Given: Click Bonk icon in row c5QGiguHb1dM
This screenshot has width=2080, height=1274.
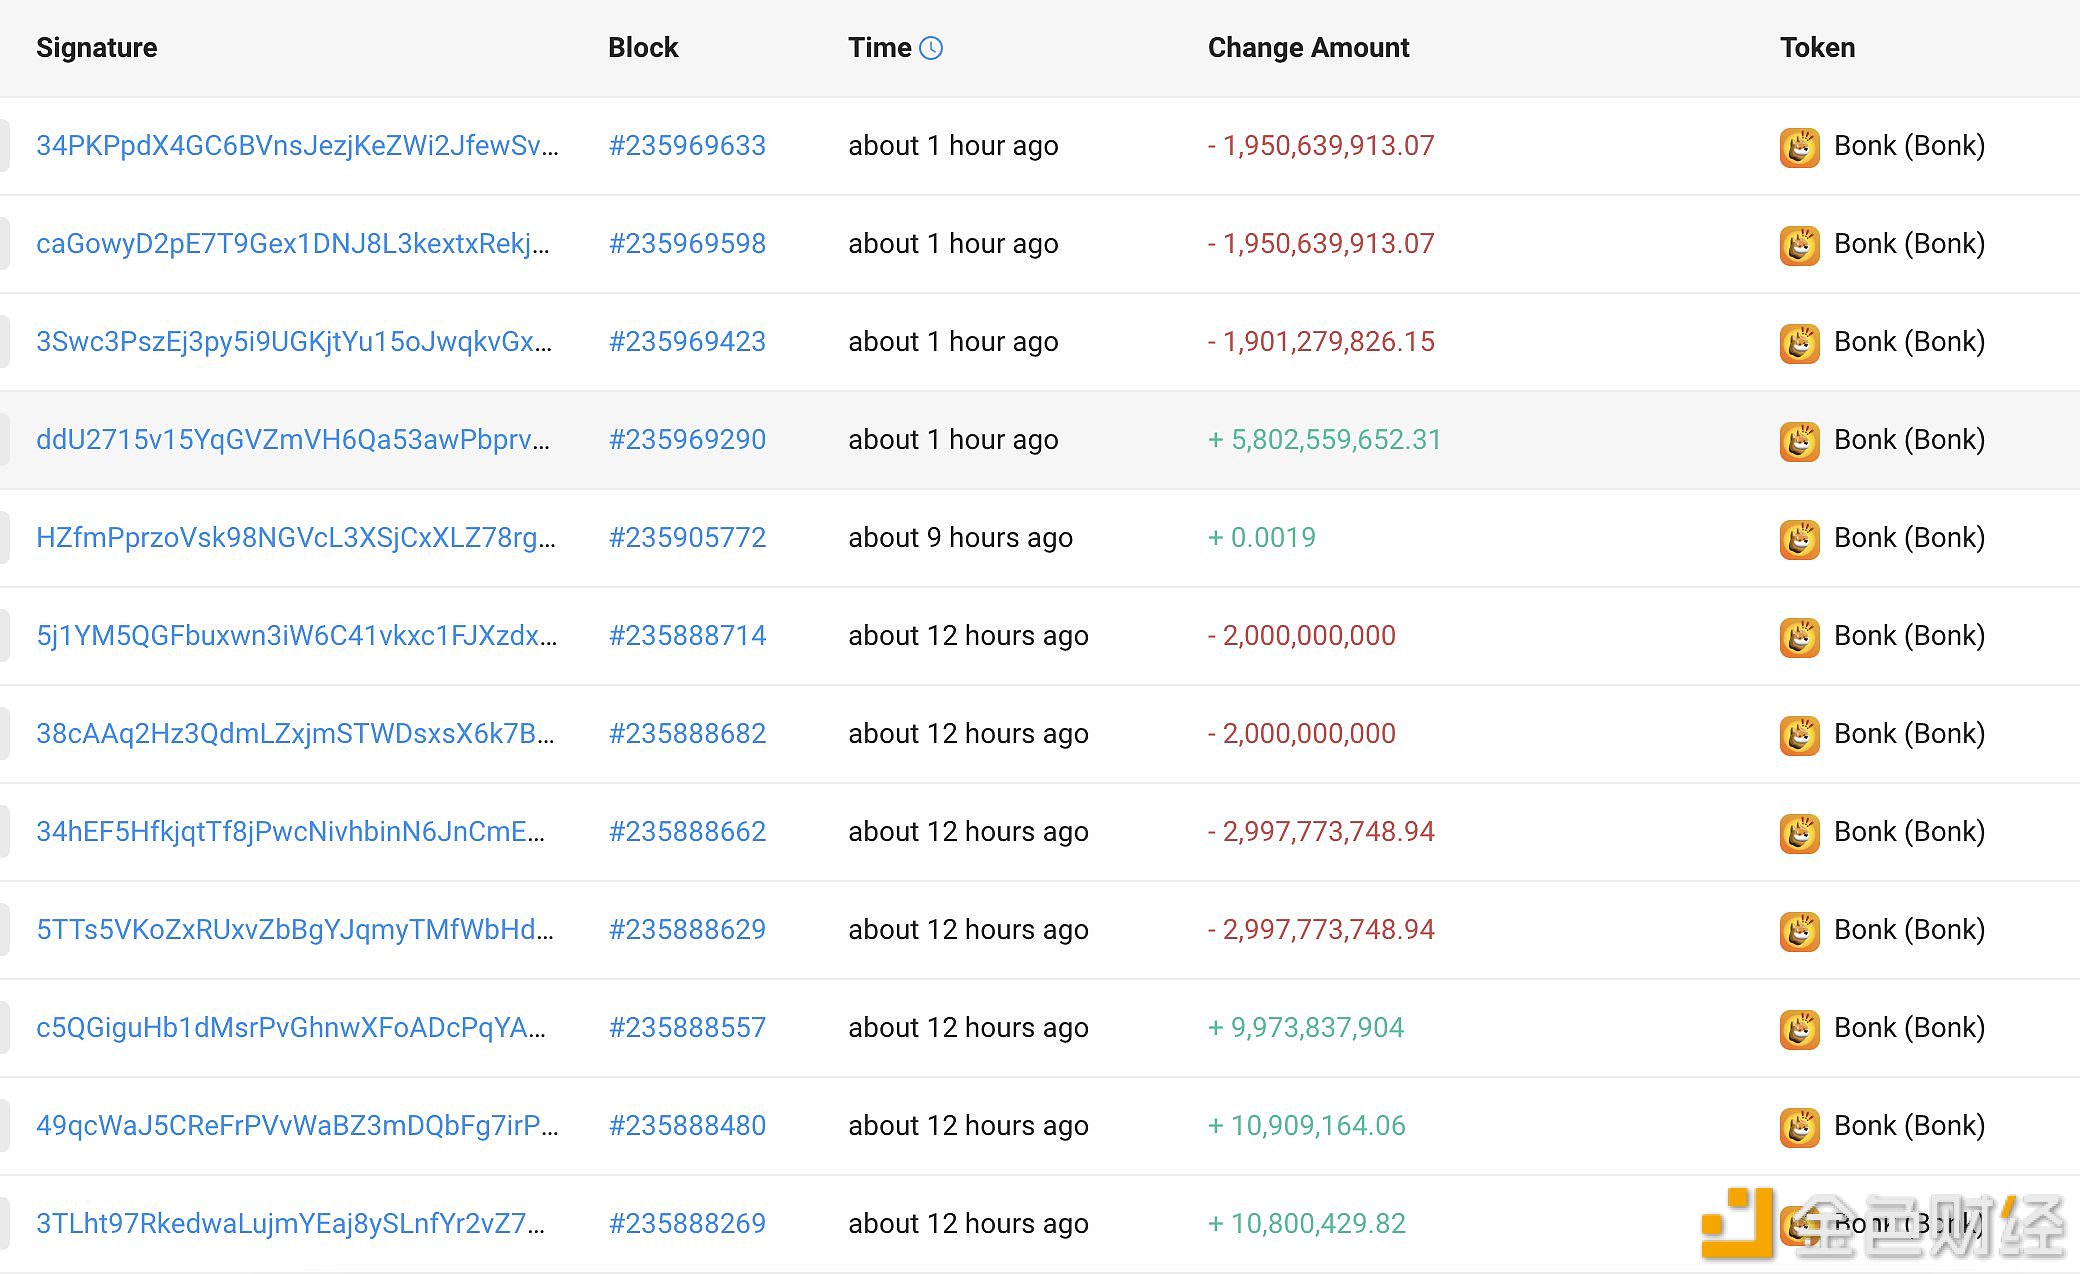Looking at the screenshot, I should [1800, 1029].
